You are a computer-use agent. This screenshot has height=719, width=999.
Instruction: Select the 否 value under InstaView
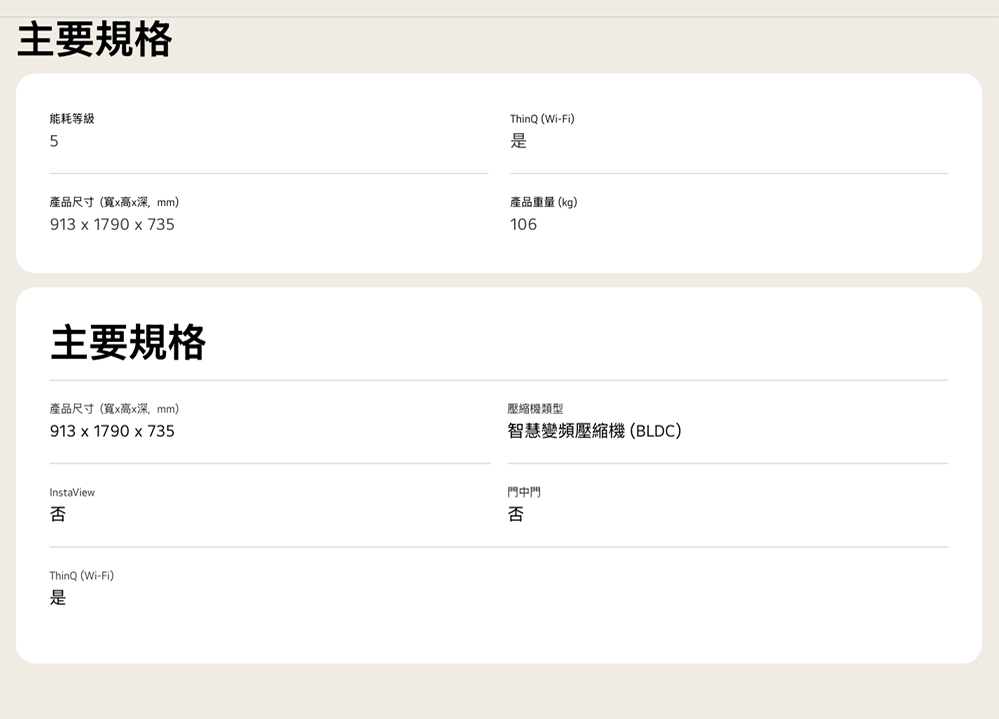click(58, 514)
